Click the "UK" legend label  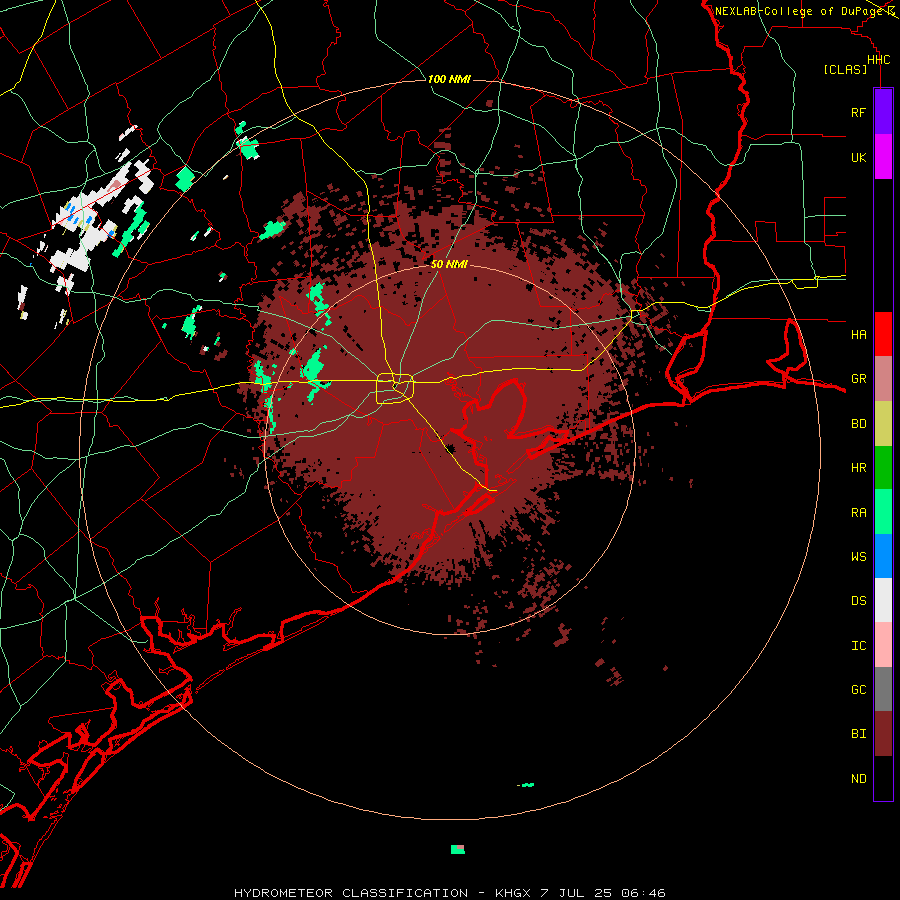coord(858,157)
